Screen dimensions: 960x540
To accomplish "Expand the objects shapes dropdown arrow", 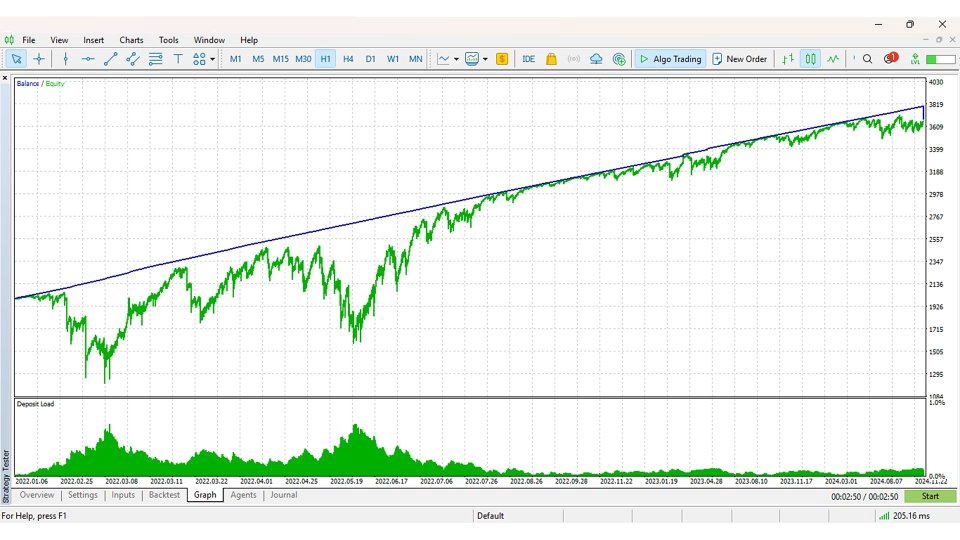I will coord(212,59).
